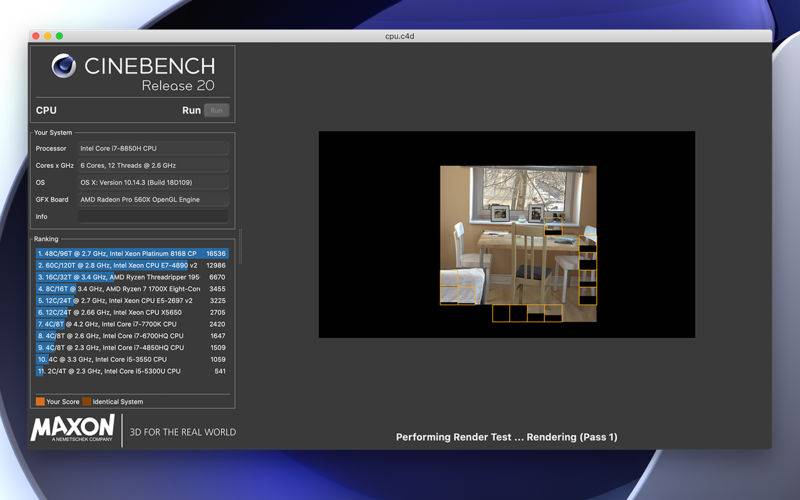This screenshot has height=500, width=800.
Task: Click the Identical System legend swatch
Action: click(87, 402)
